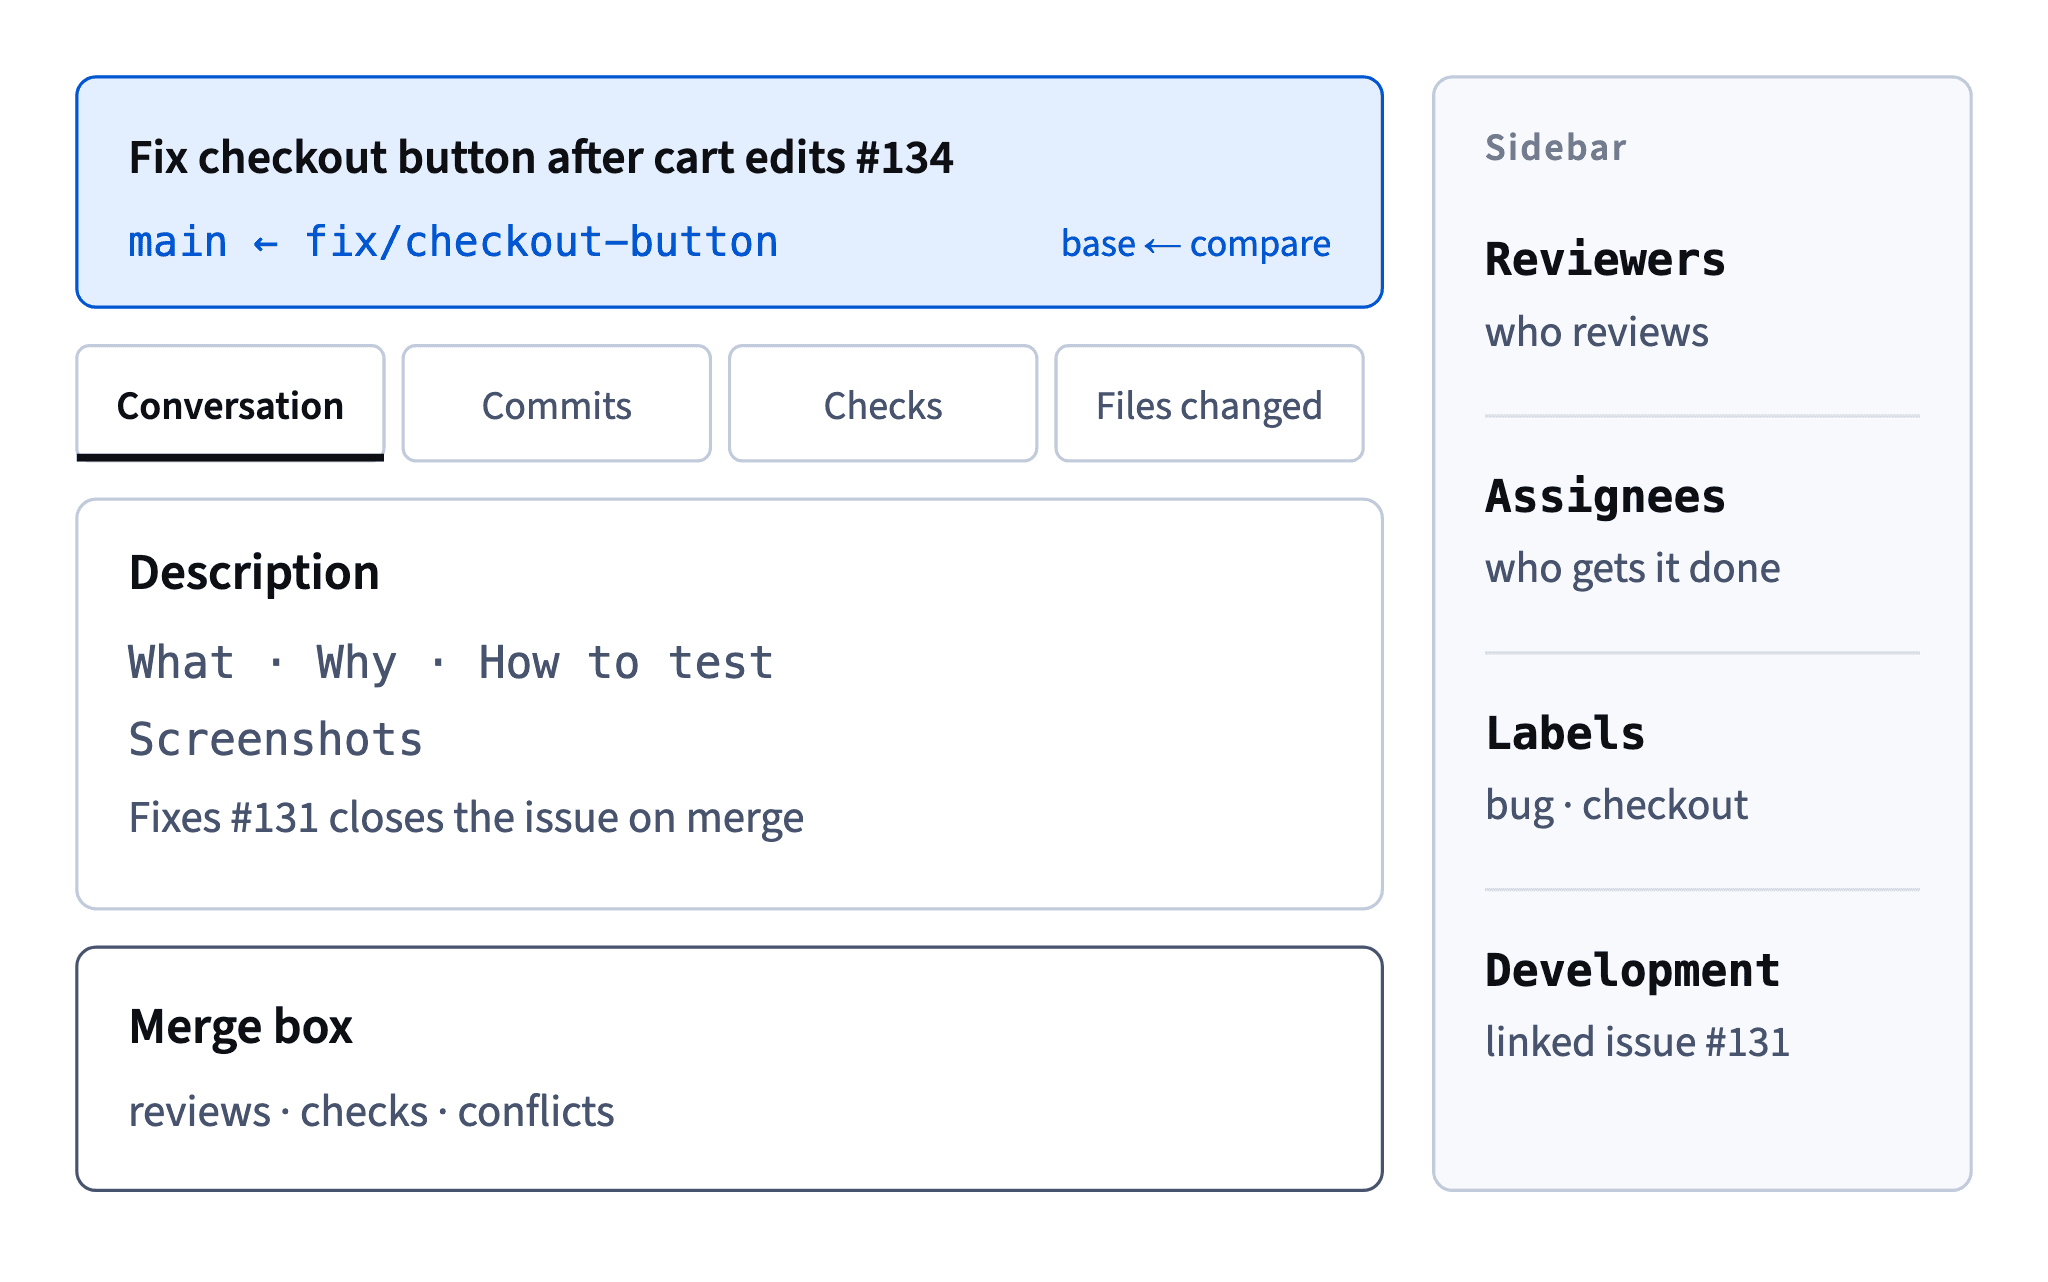2048x1282 pixels.
Task: Click the 'who gets it done' text
Action: pyautogui.click(x=1633, y=569)
